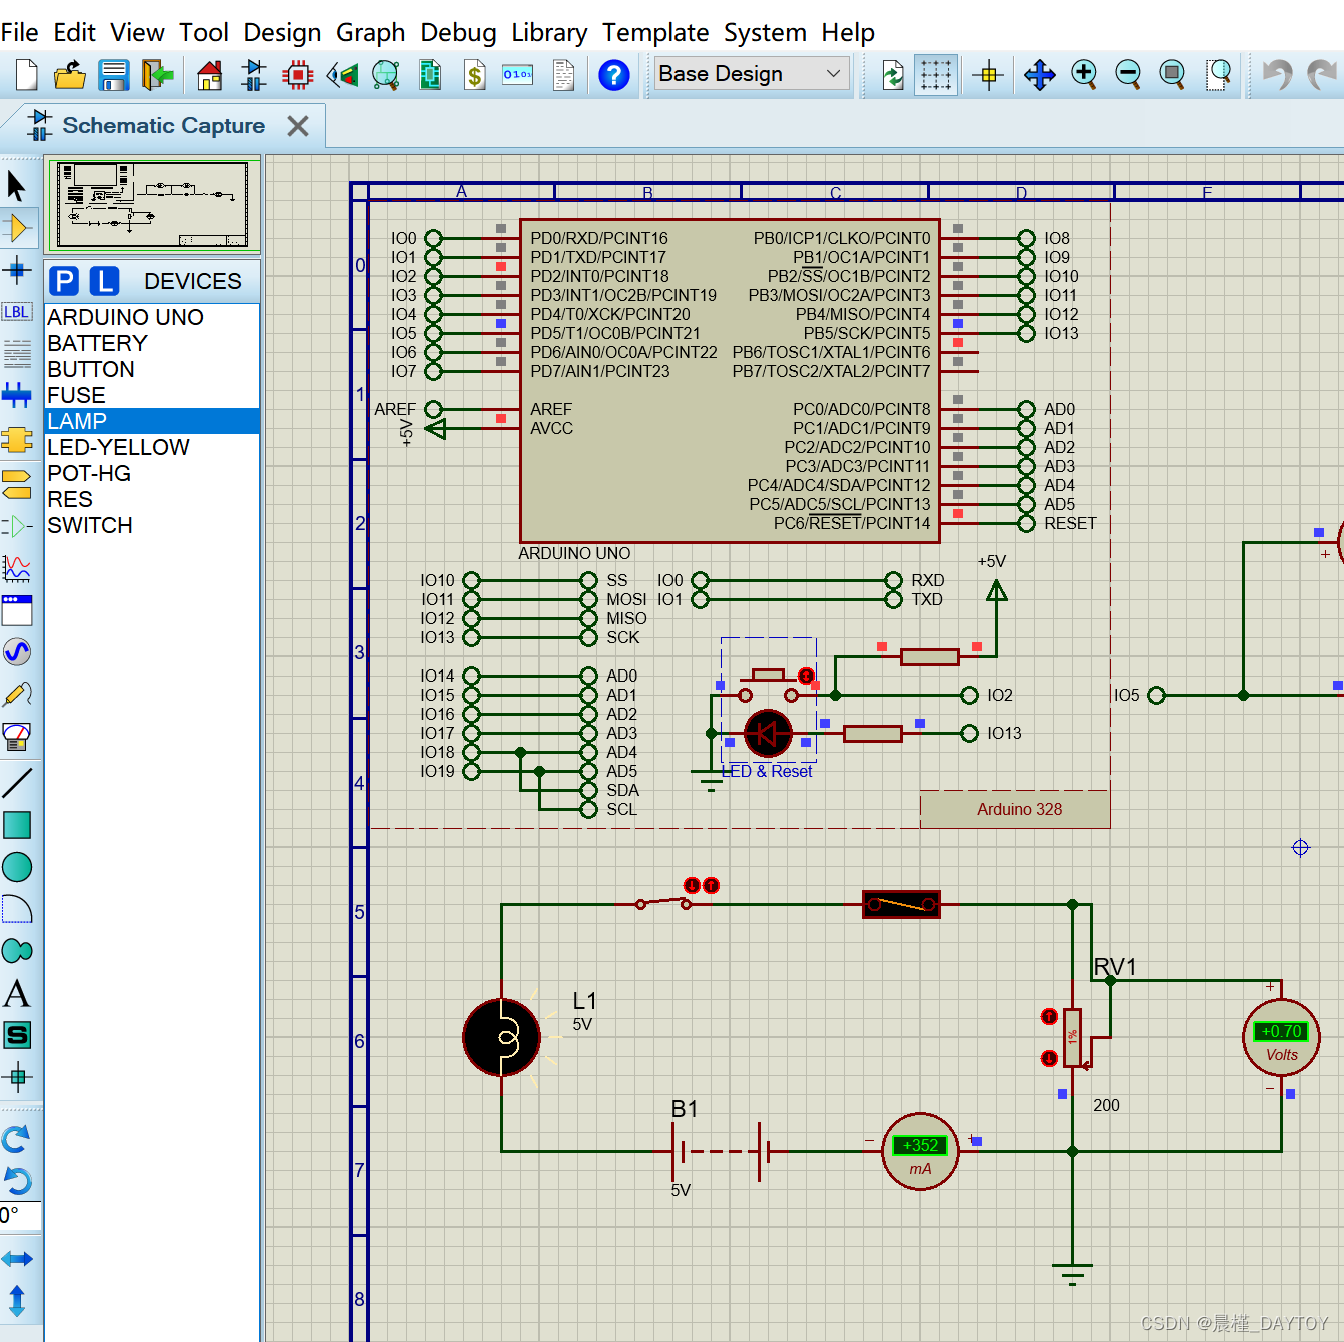
Task: Click the Pan/center at cursor icon
Action: coord(1040,75)
